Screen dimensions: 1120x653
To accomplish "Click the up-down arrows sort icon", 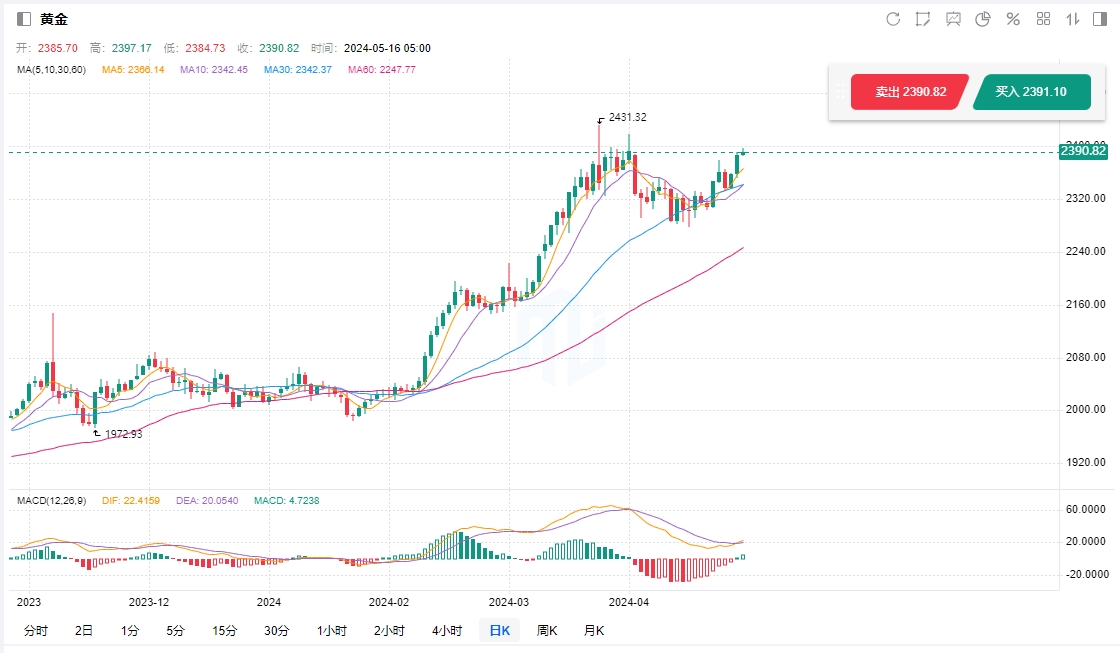I will click(x=1073, y=19).
